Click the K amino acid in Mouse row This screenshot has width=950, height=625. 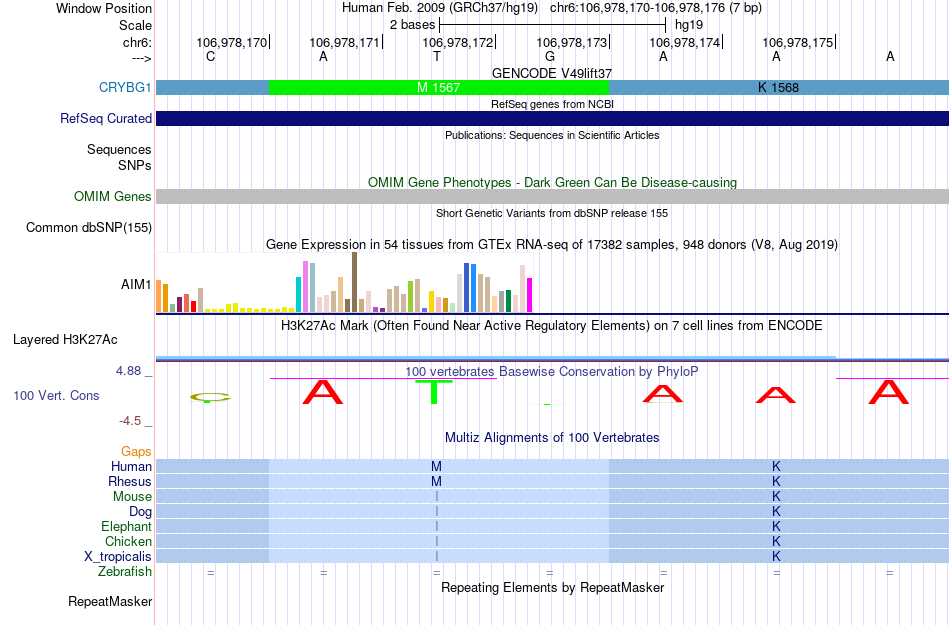click(776, 497)
